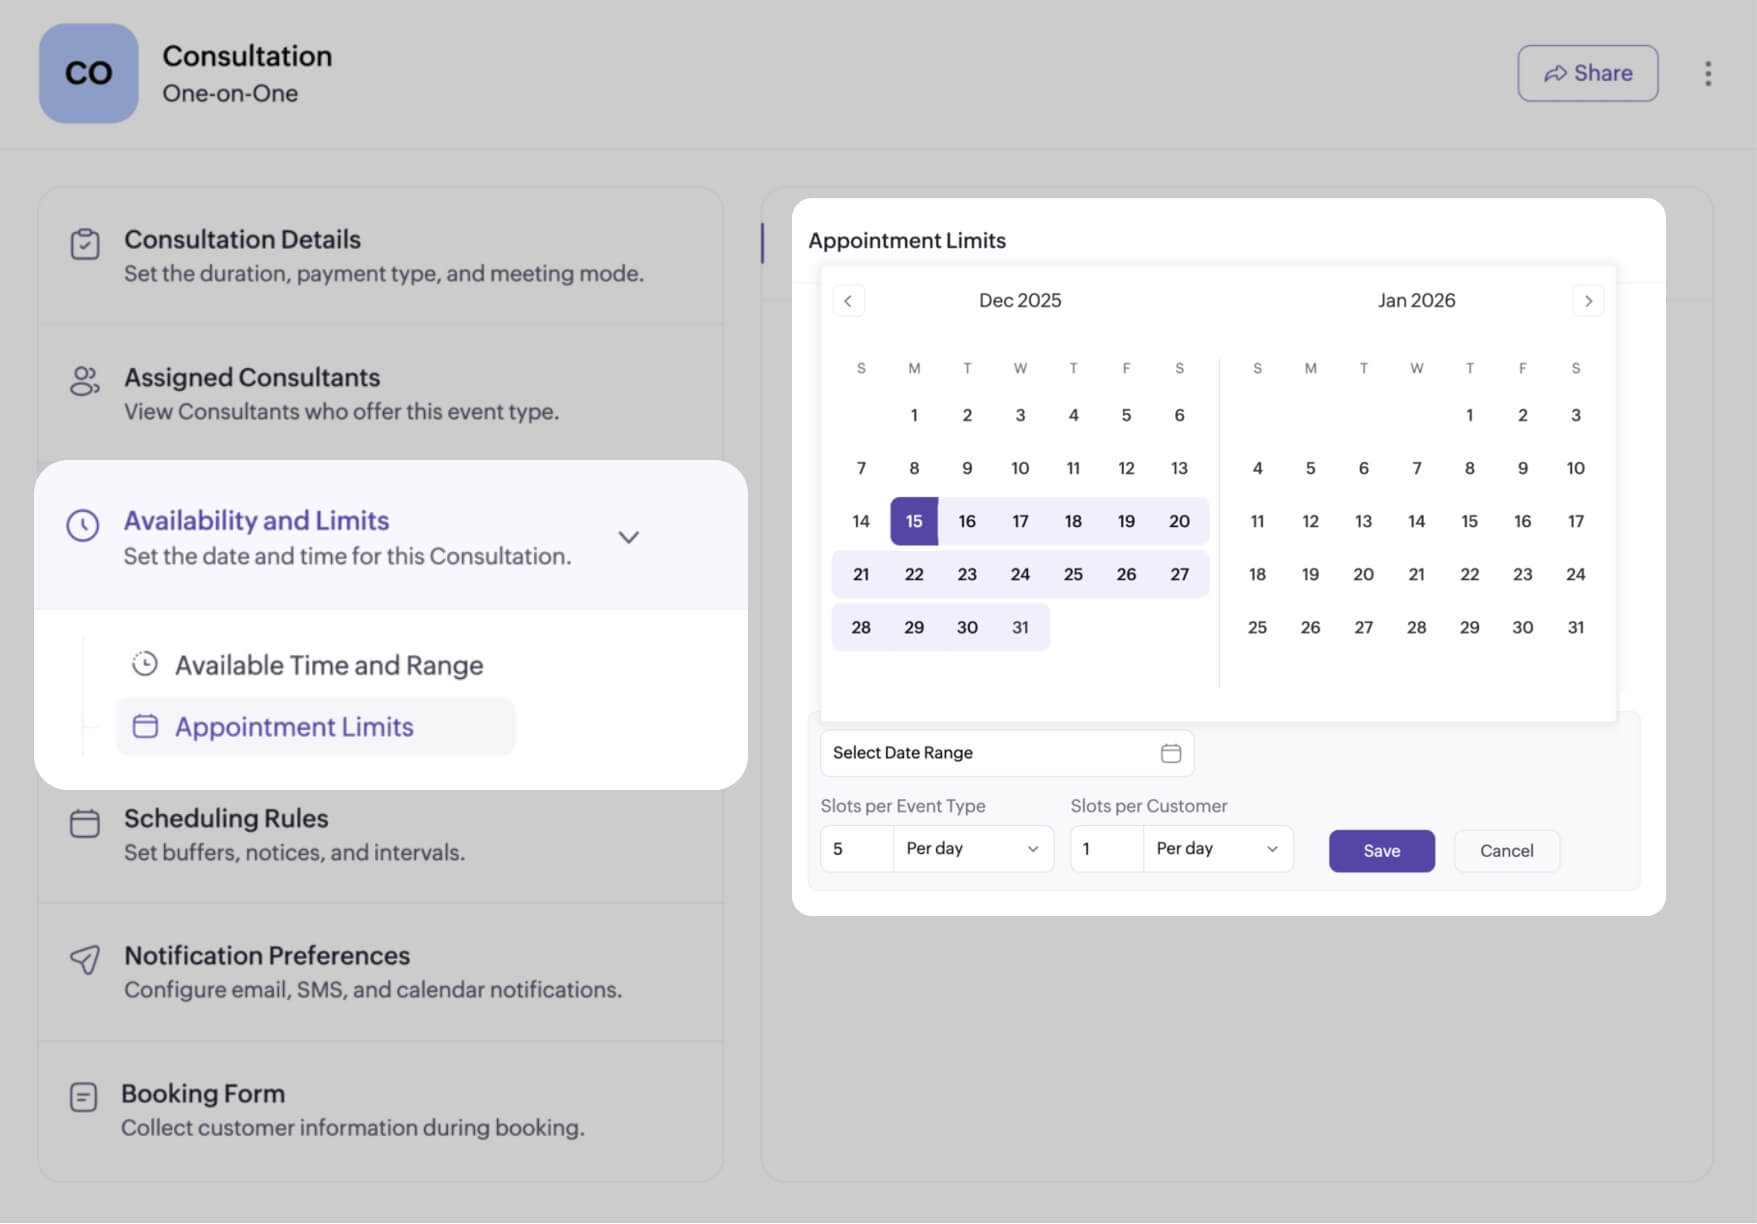Viewport: 1757px width, 1224px height.
Task: Share the Consultation event
Action: click(1588, 73)
